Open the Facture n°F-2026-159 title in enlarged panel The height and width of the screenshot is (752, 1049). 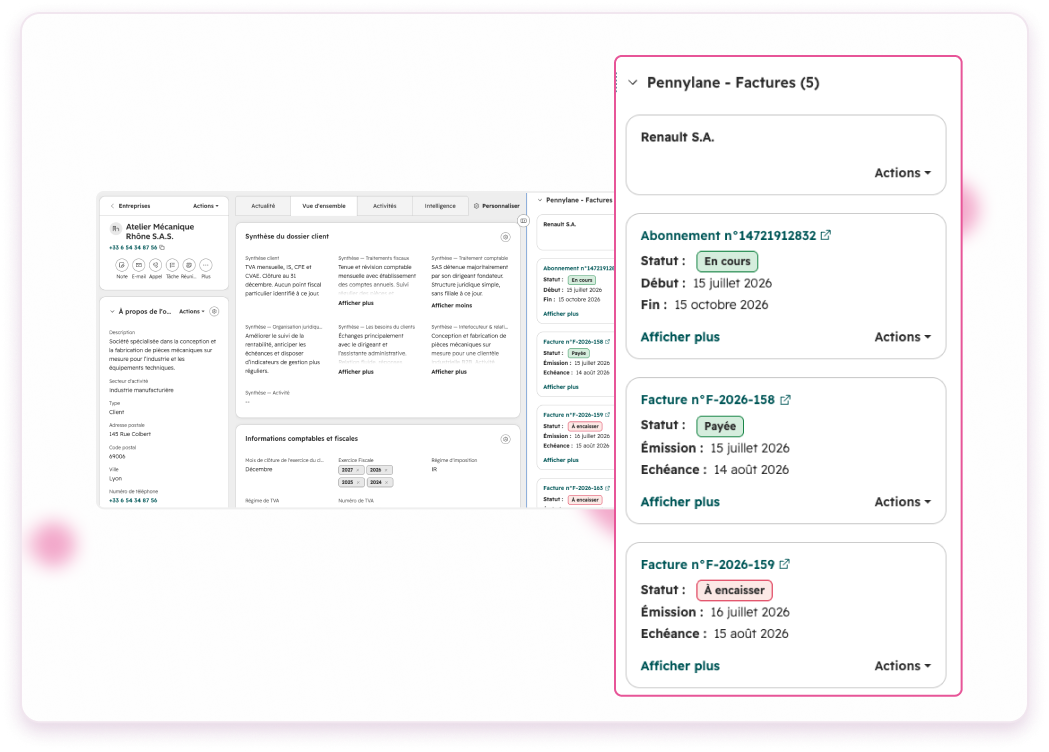tap(707, 565)
